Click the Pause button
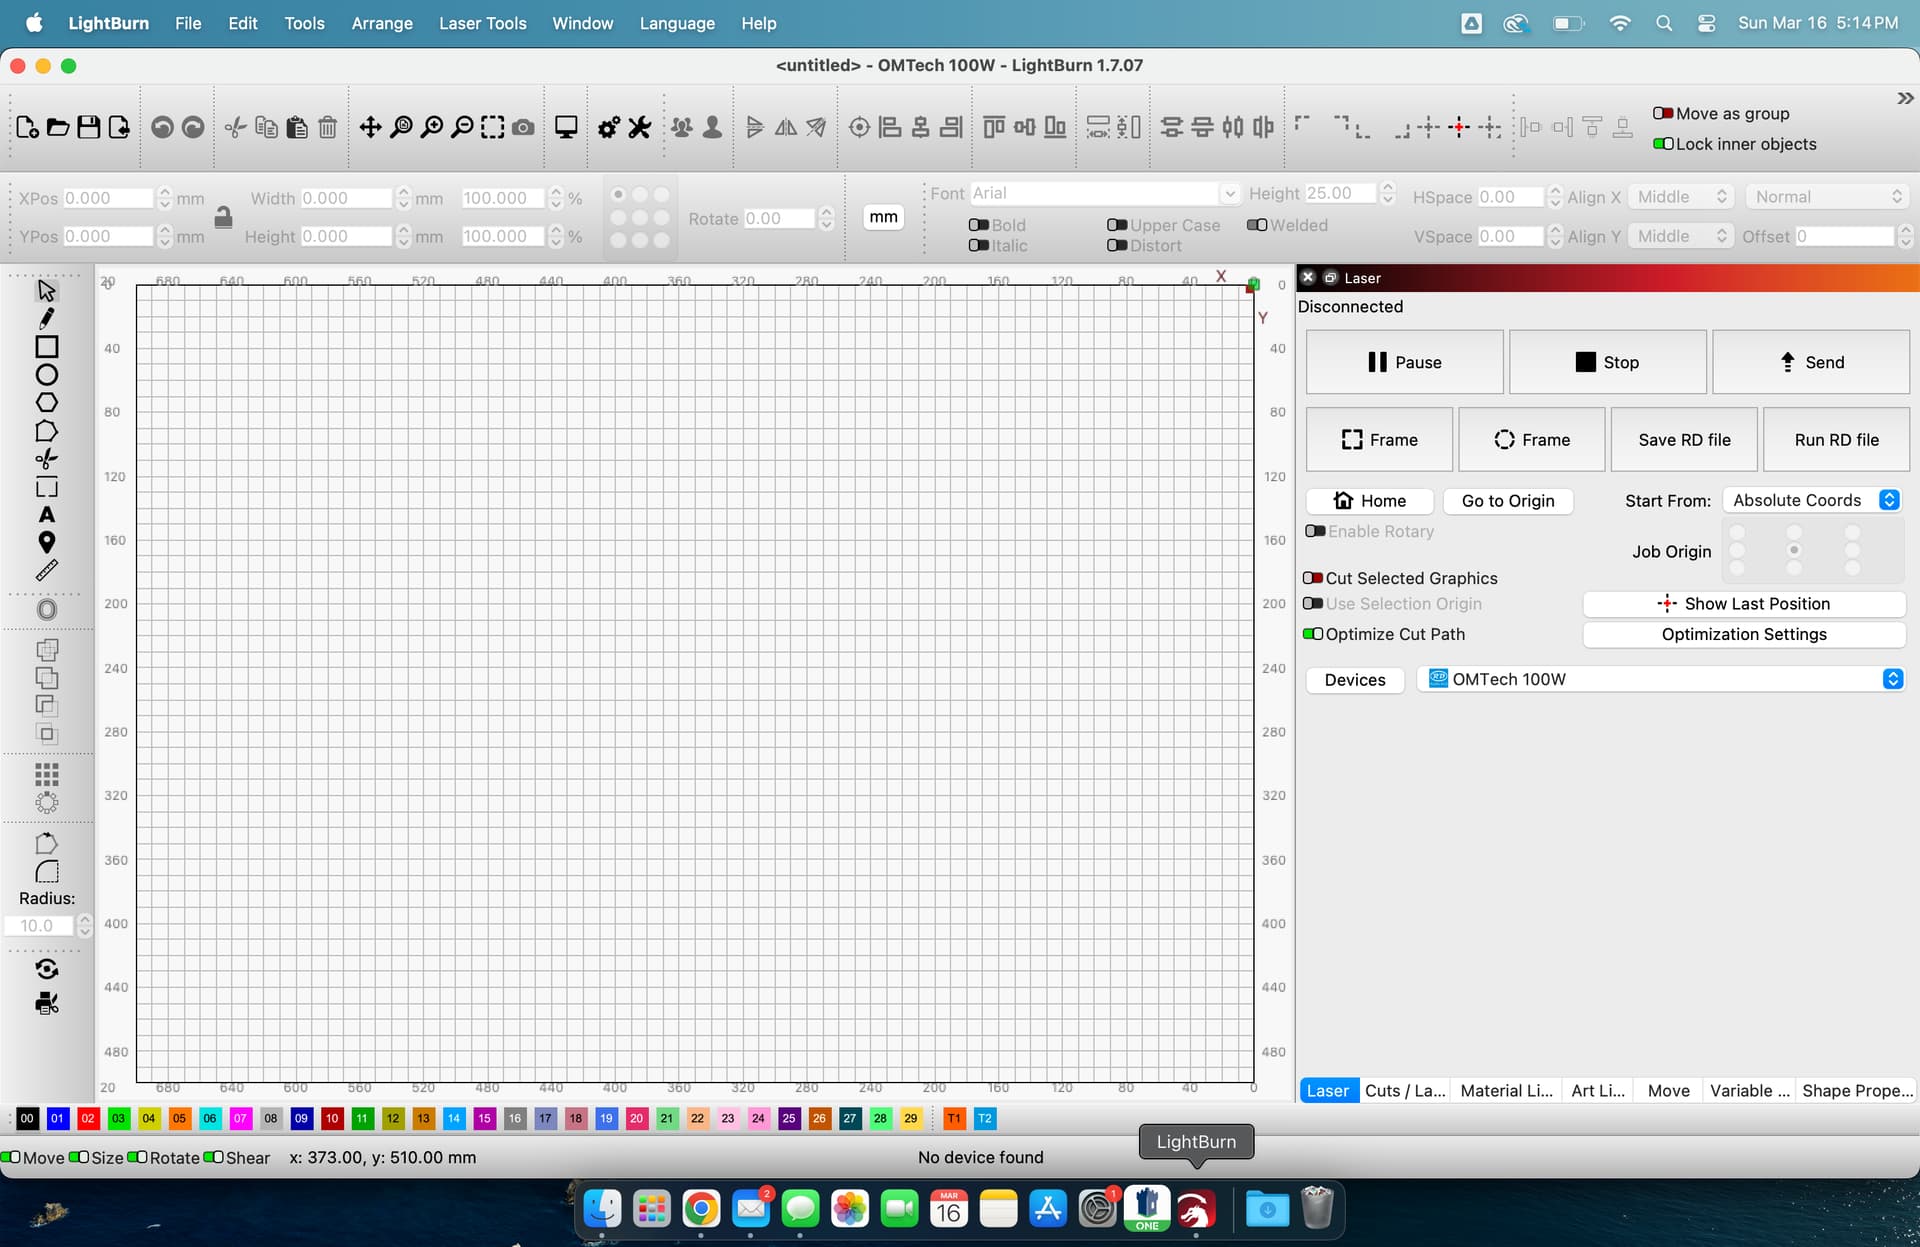Screen dimensions: 1920x1247 click(1404, 362)
